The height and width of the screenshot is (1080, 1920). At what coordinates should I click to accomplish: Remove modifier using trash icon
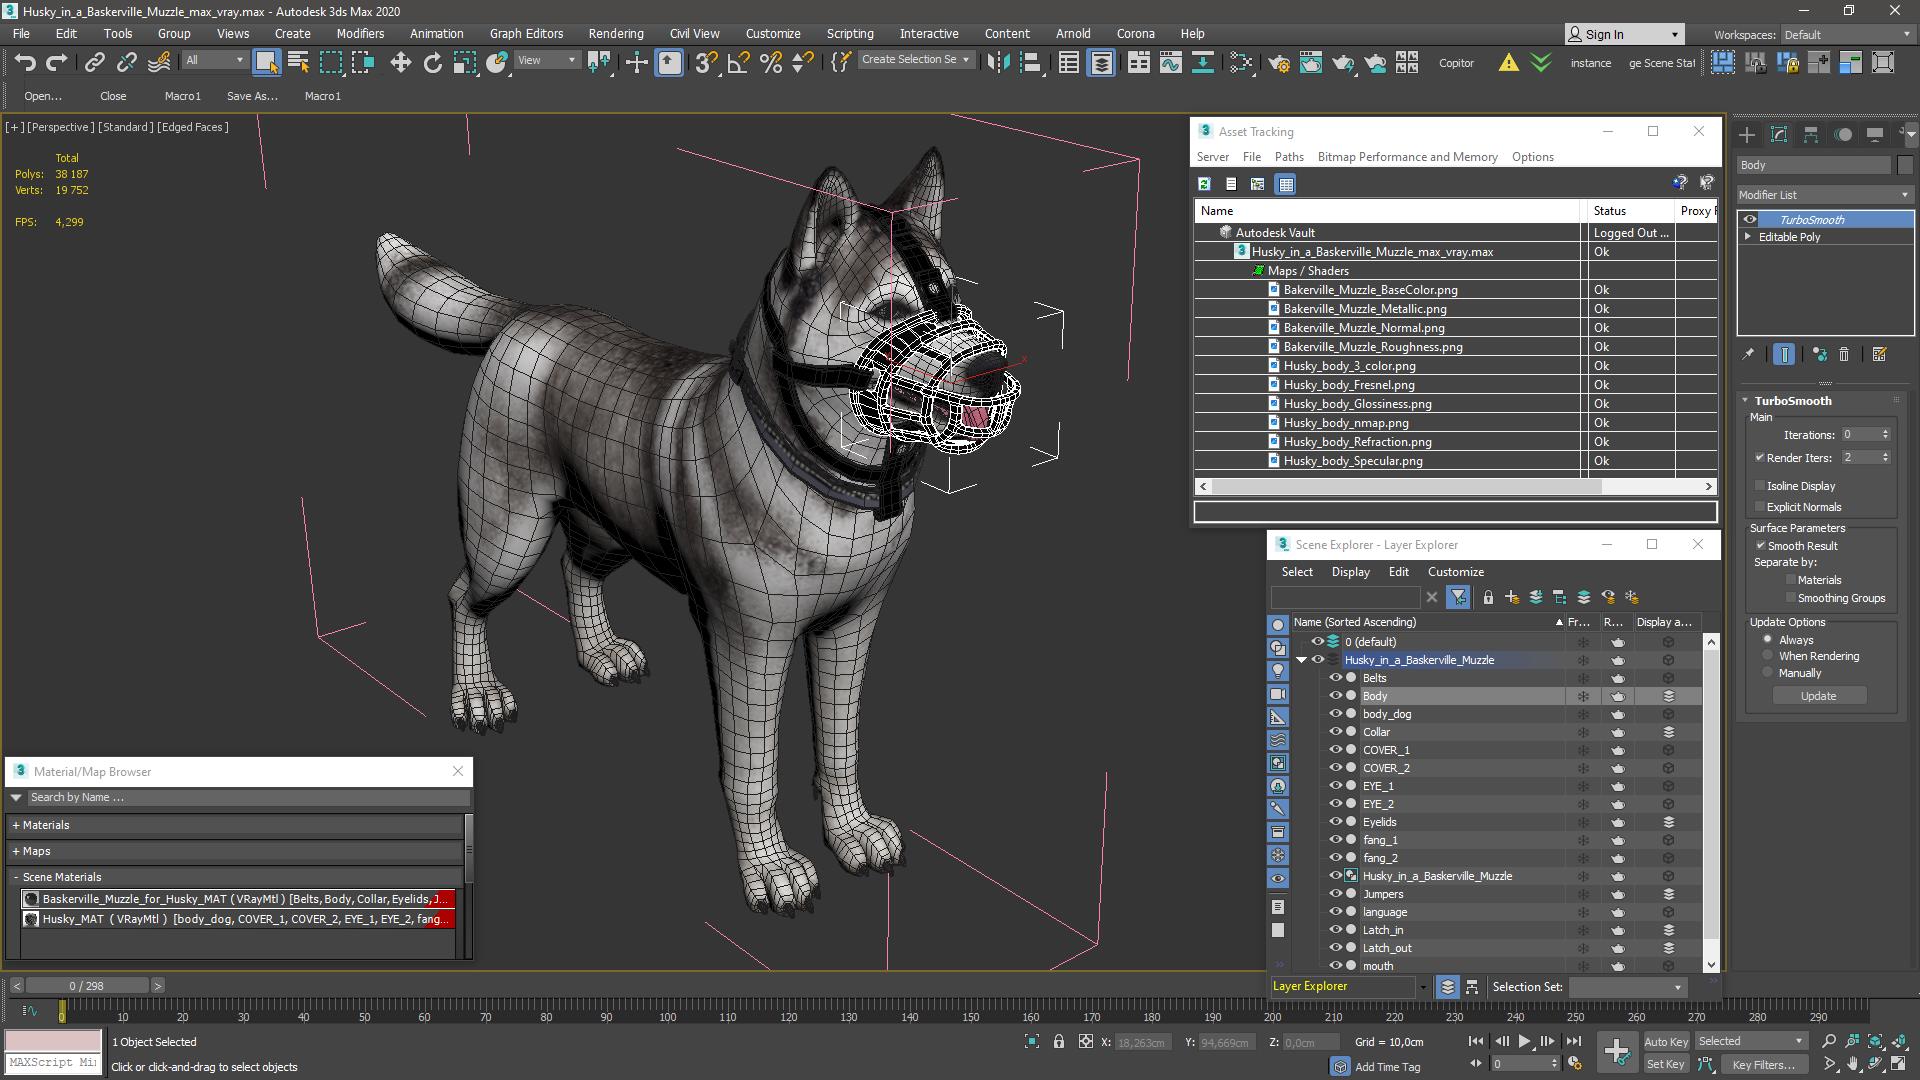click(1844, 354)
